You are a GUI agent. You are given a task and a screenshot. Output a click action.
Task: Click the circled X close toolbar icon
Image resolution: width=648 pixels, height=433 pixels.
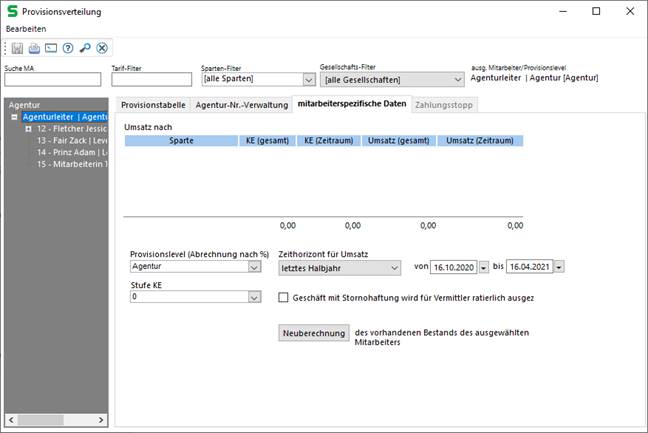click(x=102, y=48)
